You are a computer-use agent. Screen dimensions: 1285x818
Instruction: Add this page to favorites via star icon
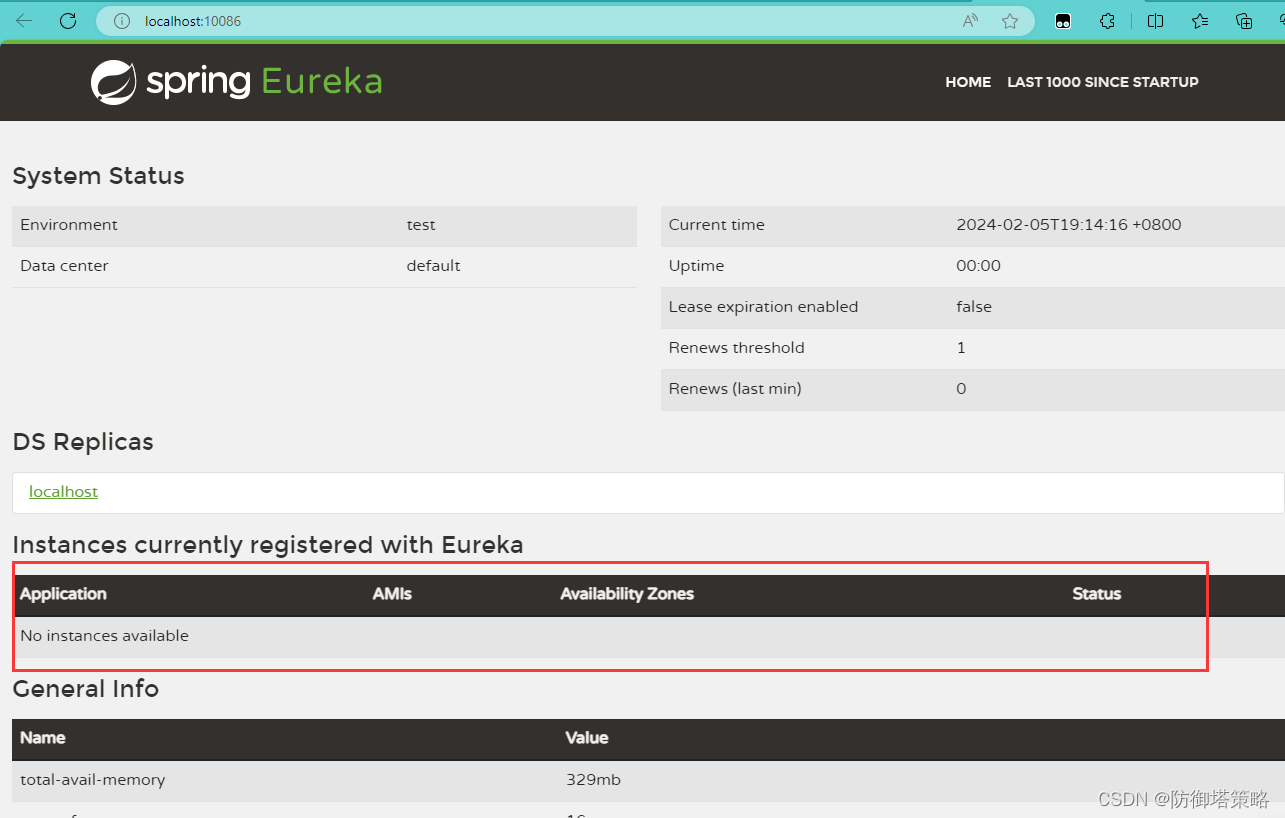click(x=1010, y=20)
